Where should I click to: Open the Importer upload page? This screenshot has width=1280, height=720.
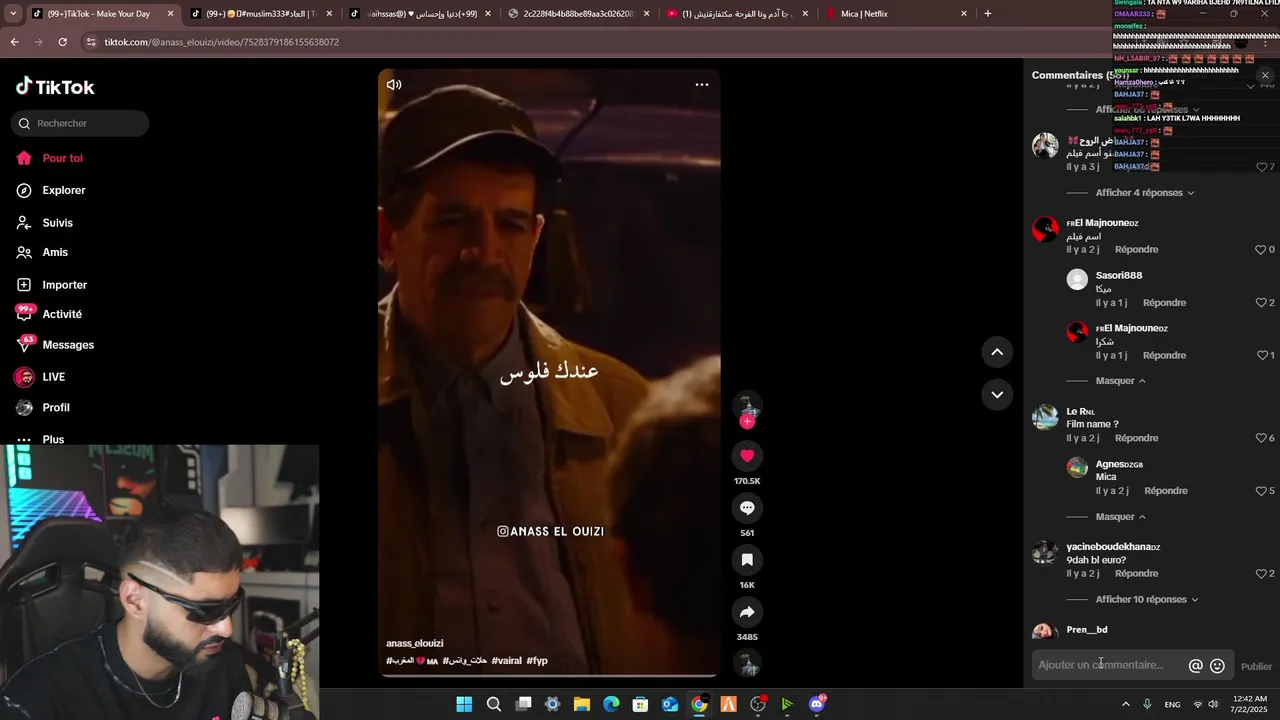pos(64,285)
